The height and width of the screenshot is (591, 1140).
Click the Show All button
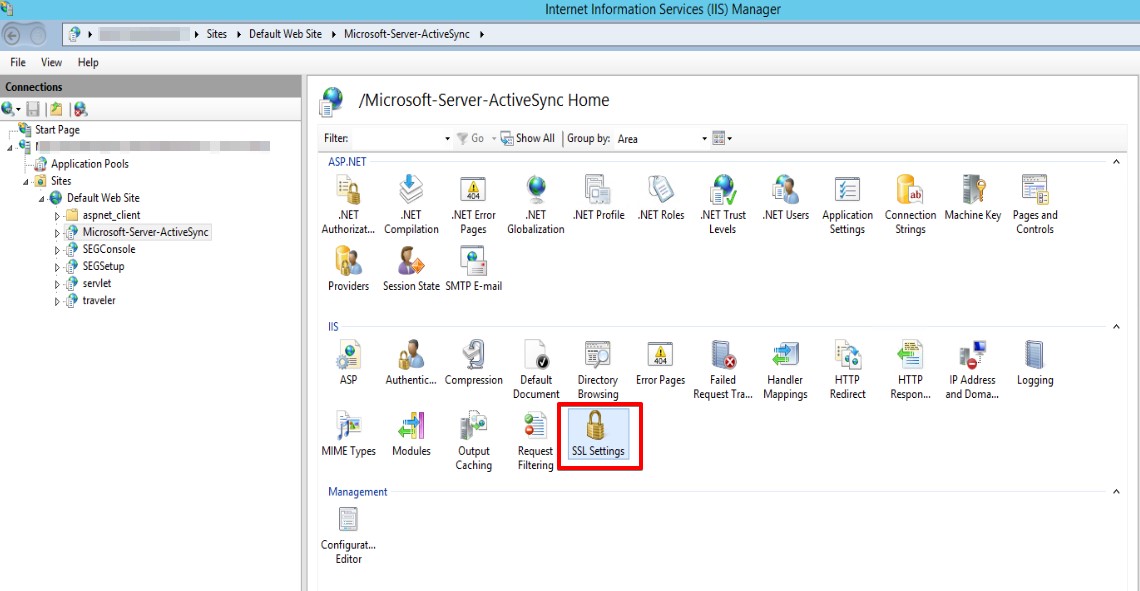pyautogui.click(x=528, y=139)
